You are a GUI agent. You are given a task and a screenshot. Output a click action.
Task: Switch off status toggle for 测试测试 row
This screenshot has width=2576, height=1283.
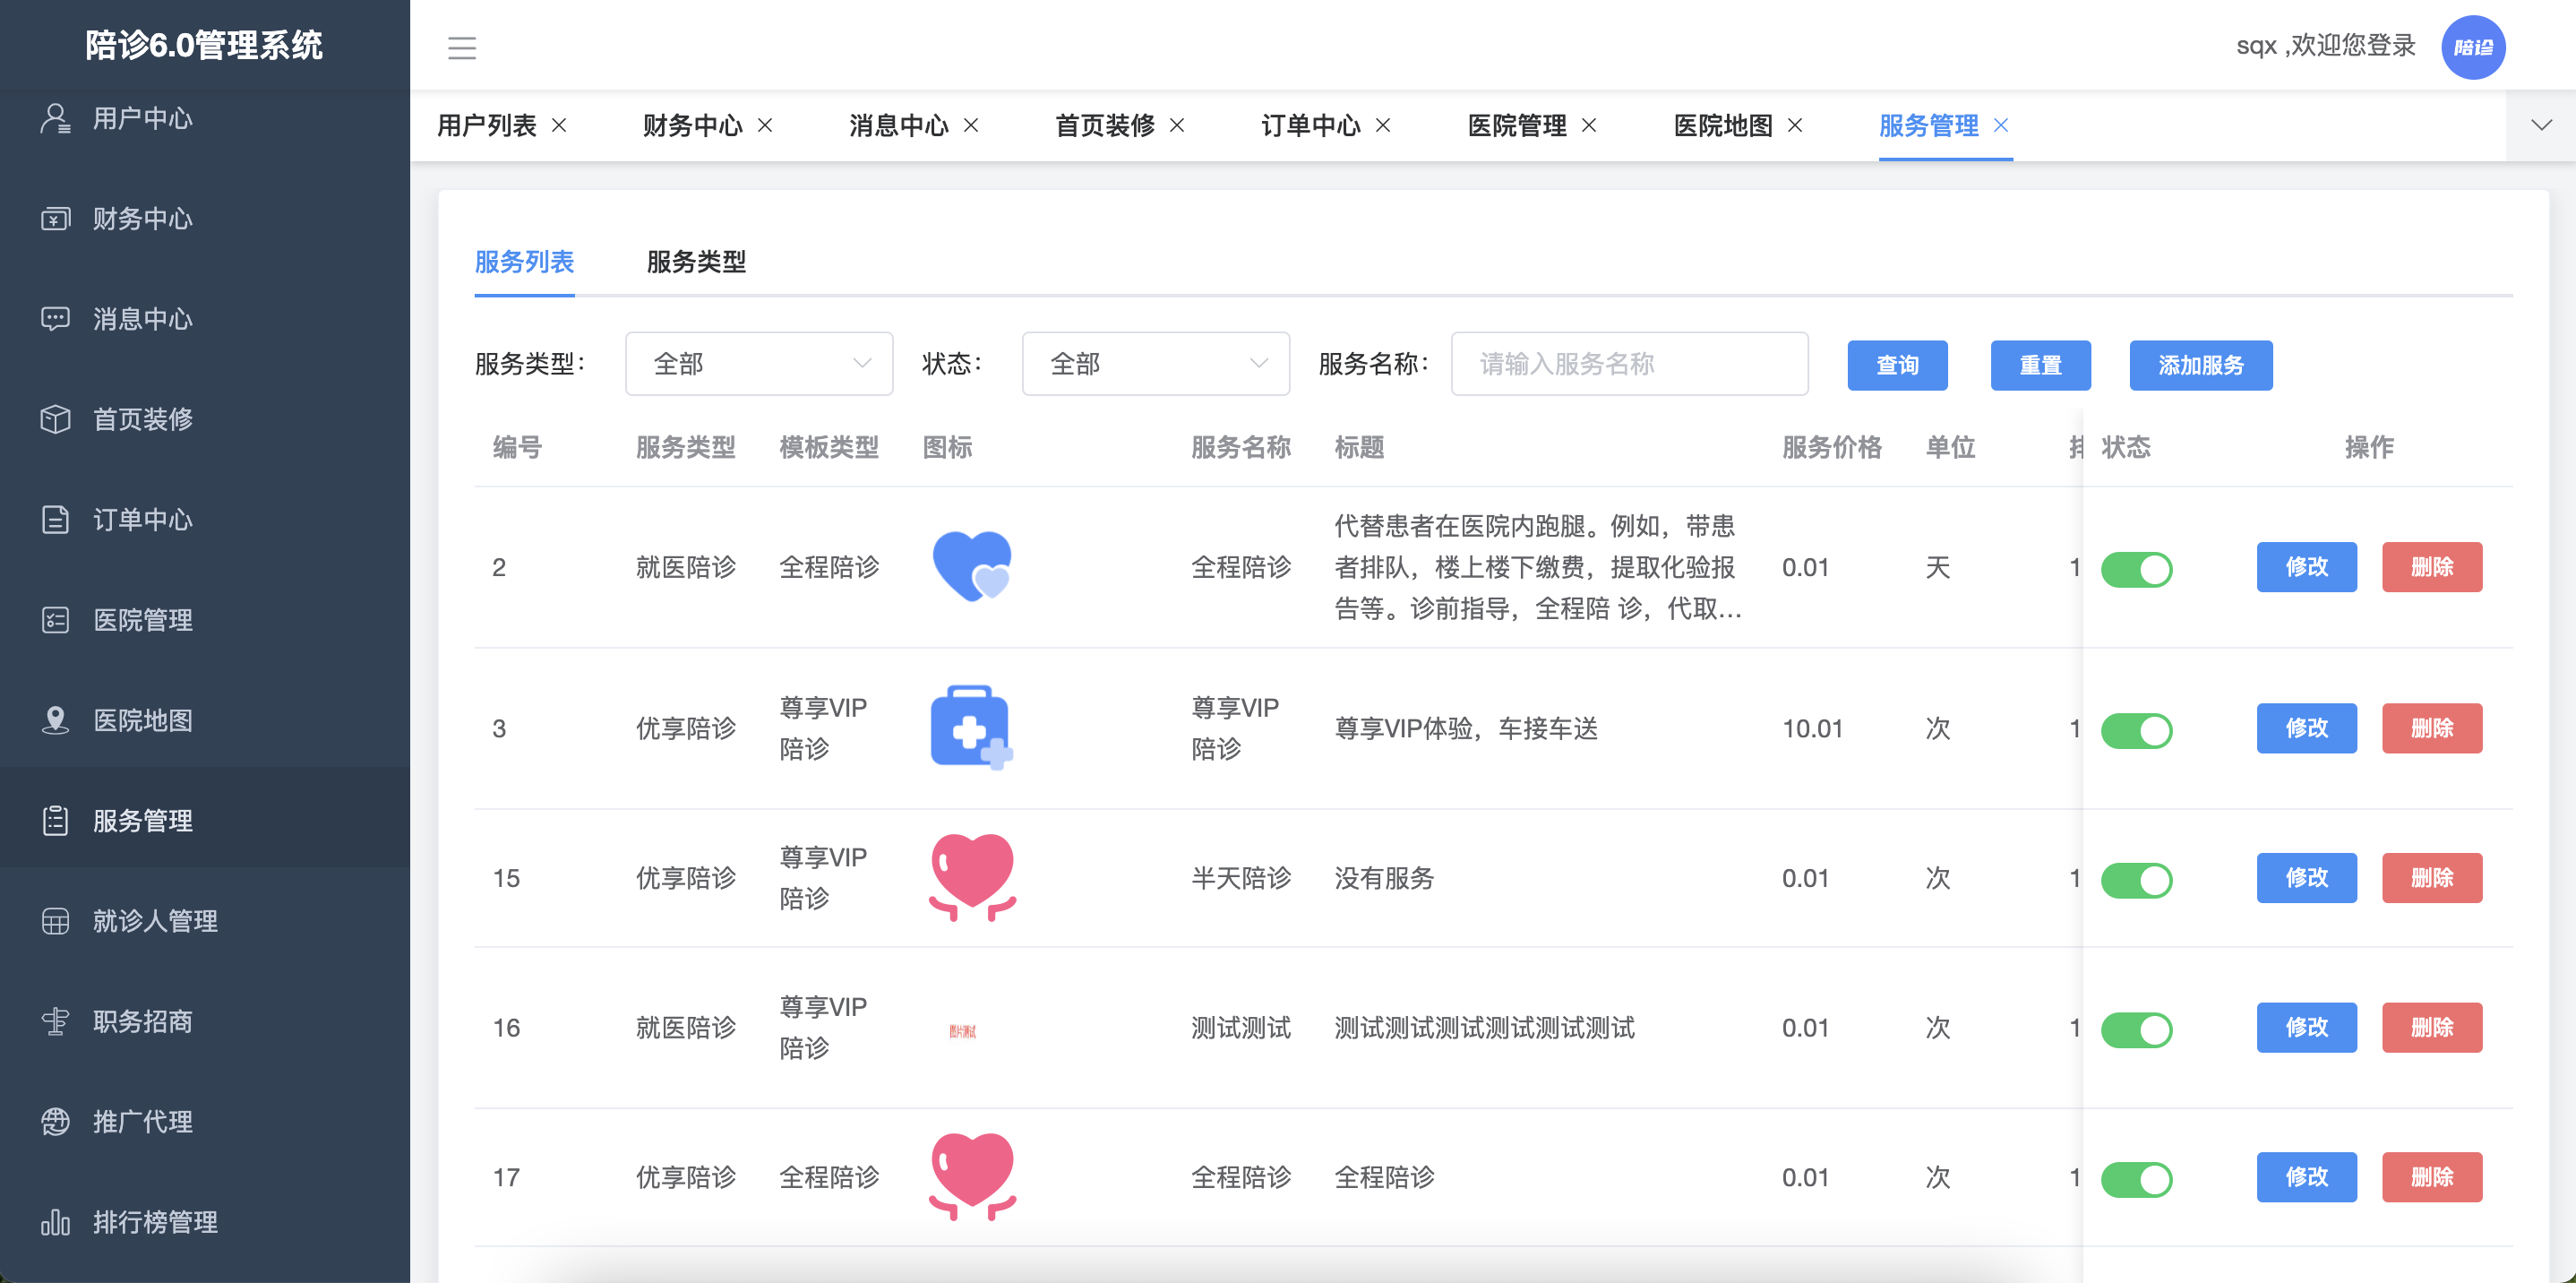pos(2136,1029)
